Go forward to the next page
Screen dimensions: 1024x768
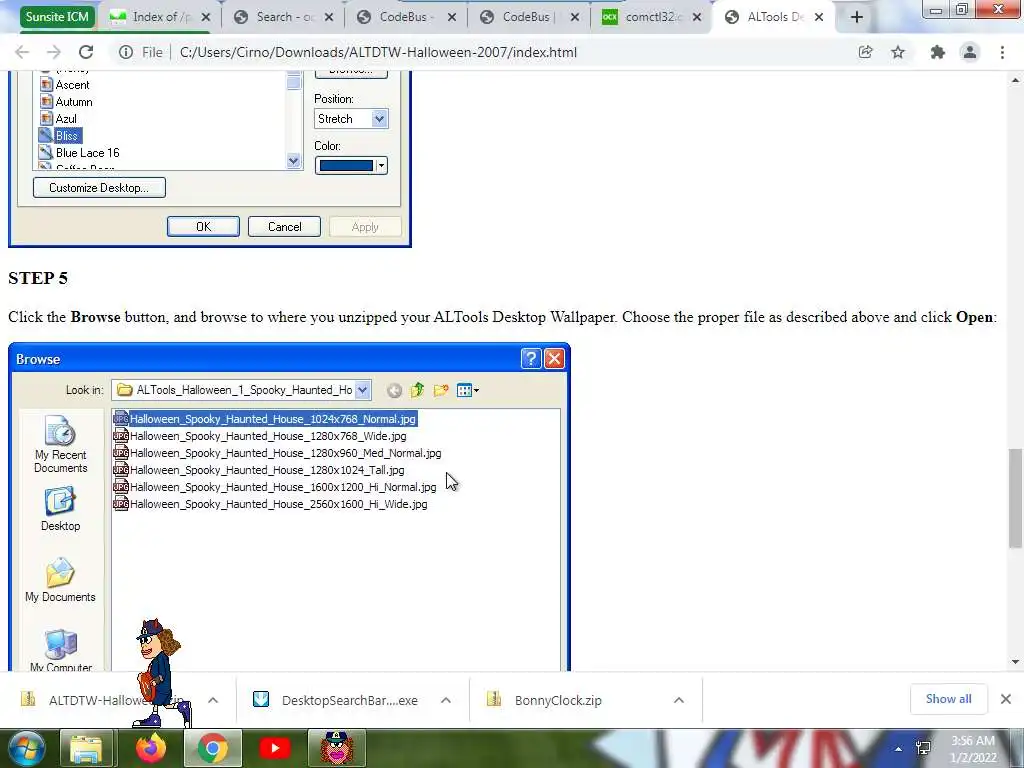coord(54,52)
